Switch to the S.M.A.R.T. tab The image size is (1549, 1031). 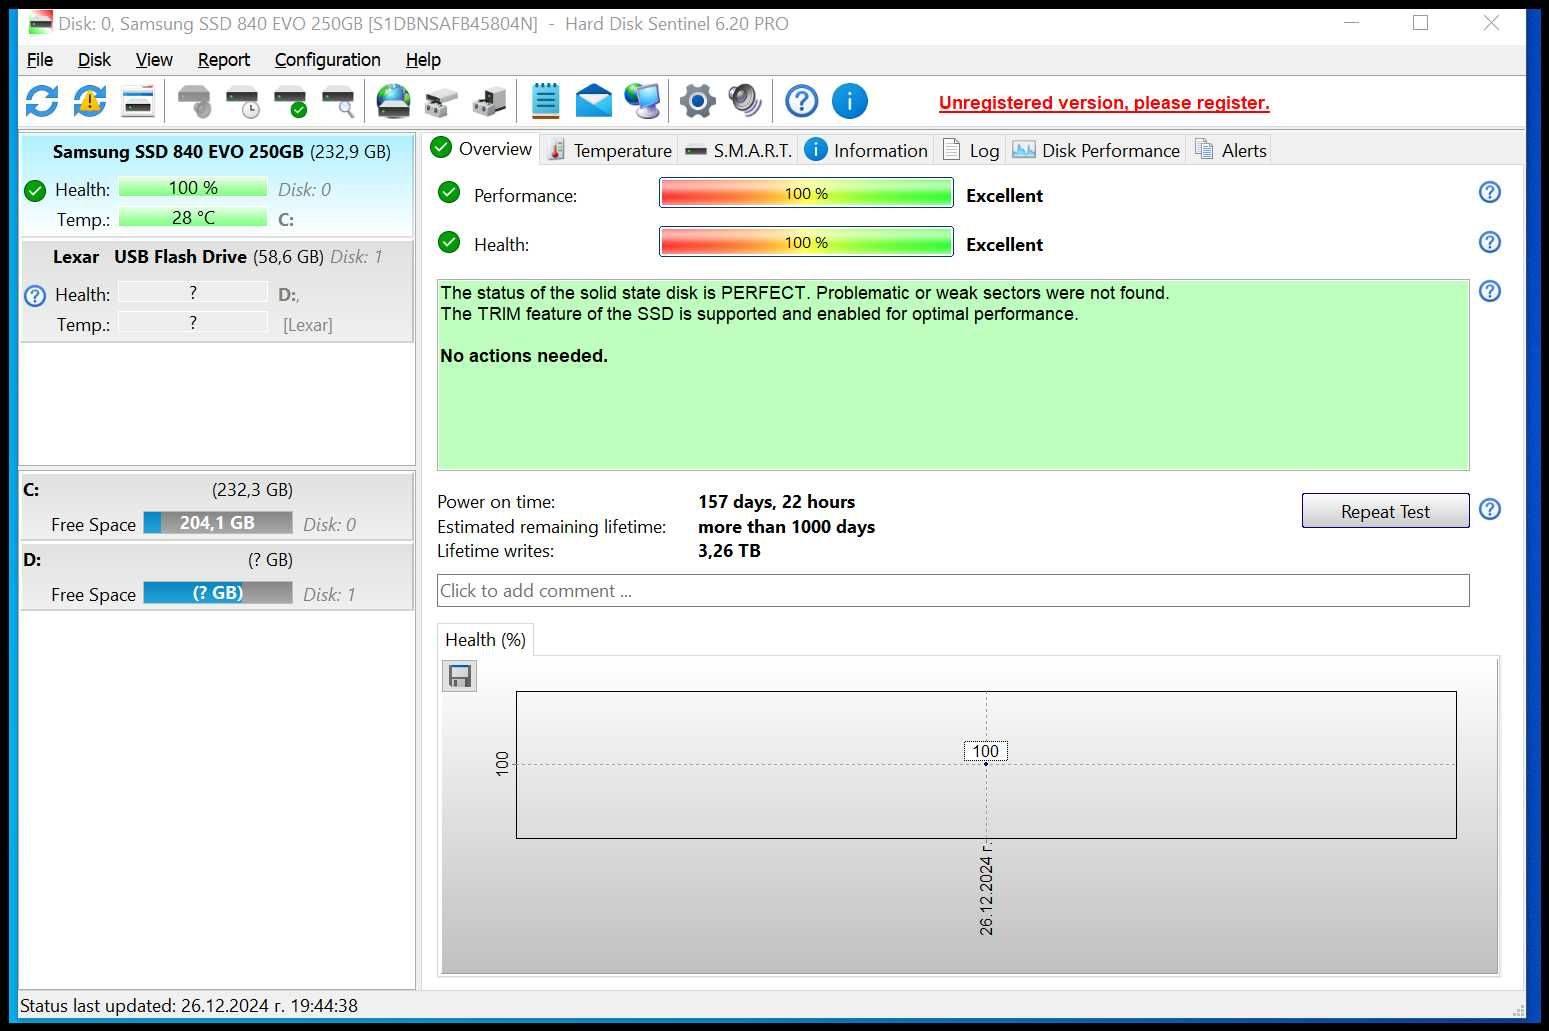click(x=738, y=150)
